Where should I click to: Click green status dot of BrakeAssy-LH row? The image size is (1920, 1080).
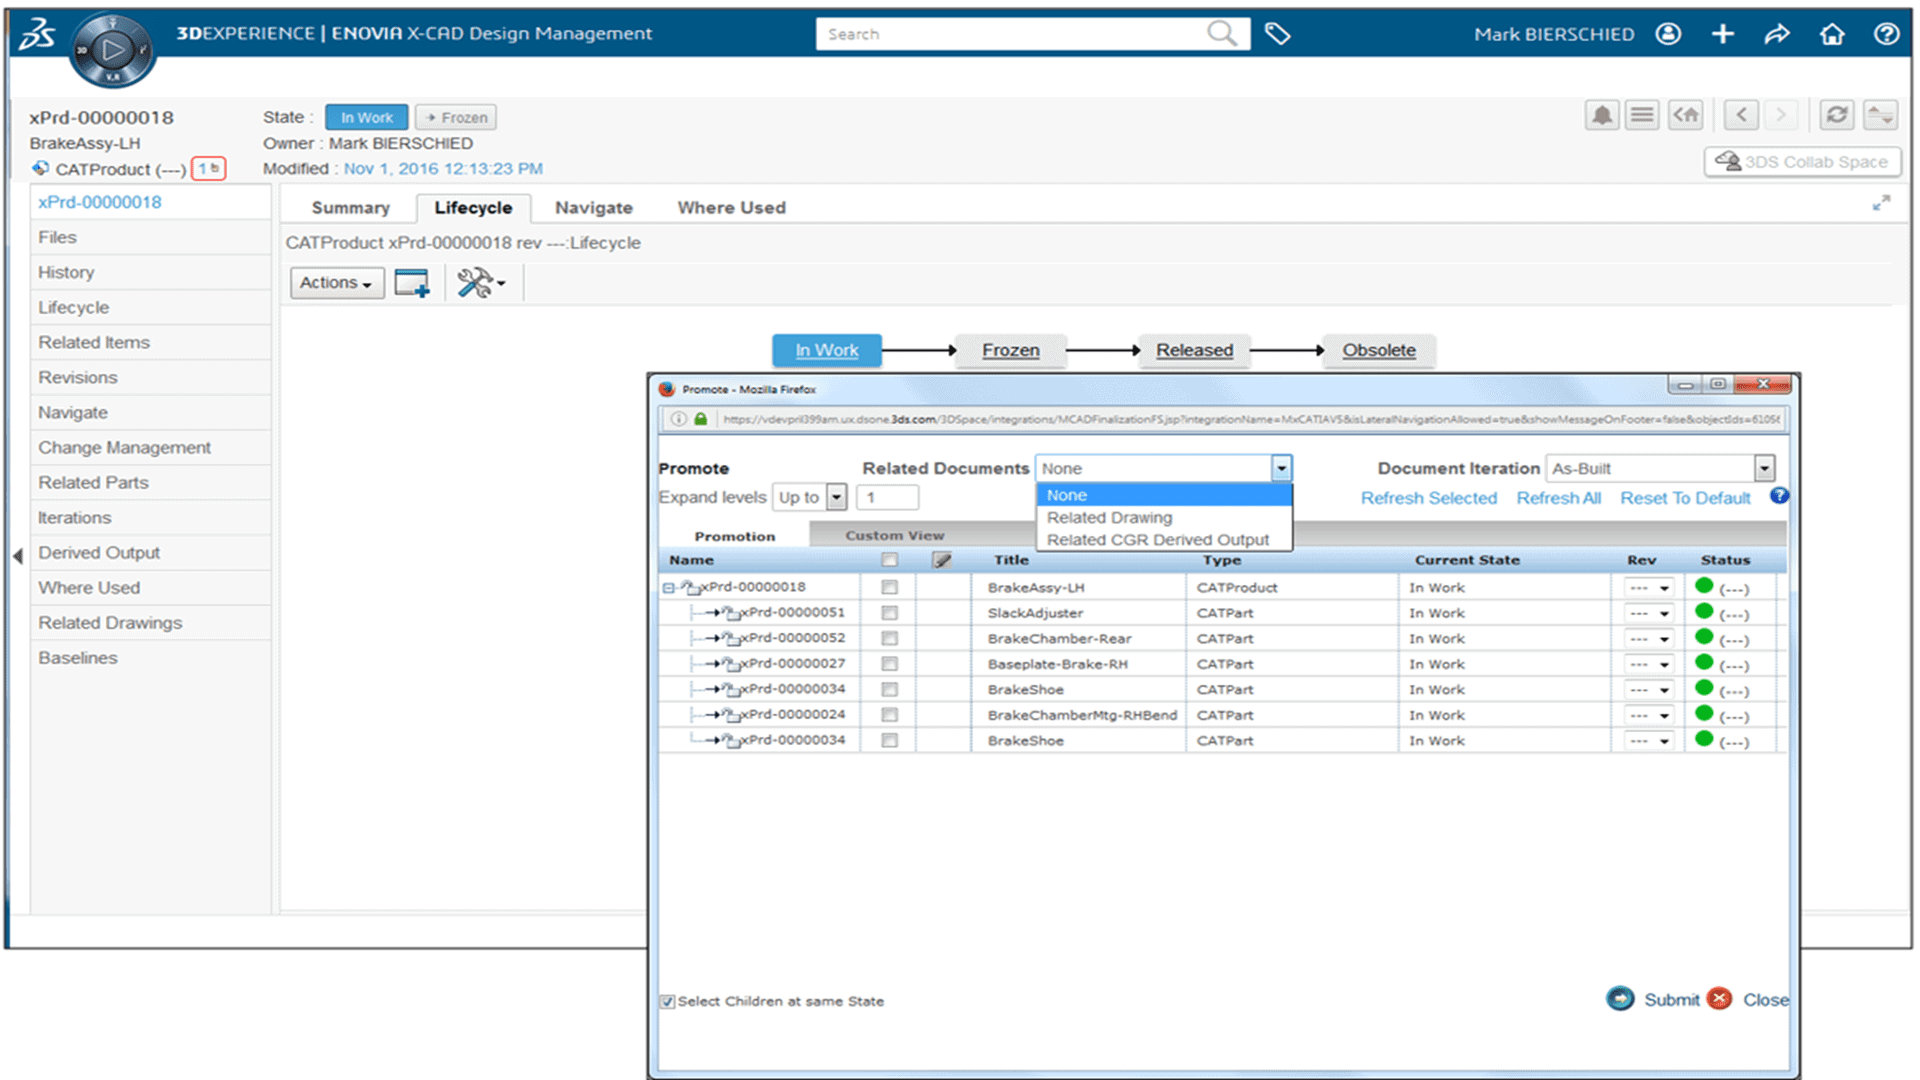click(1704, 586)
